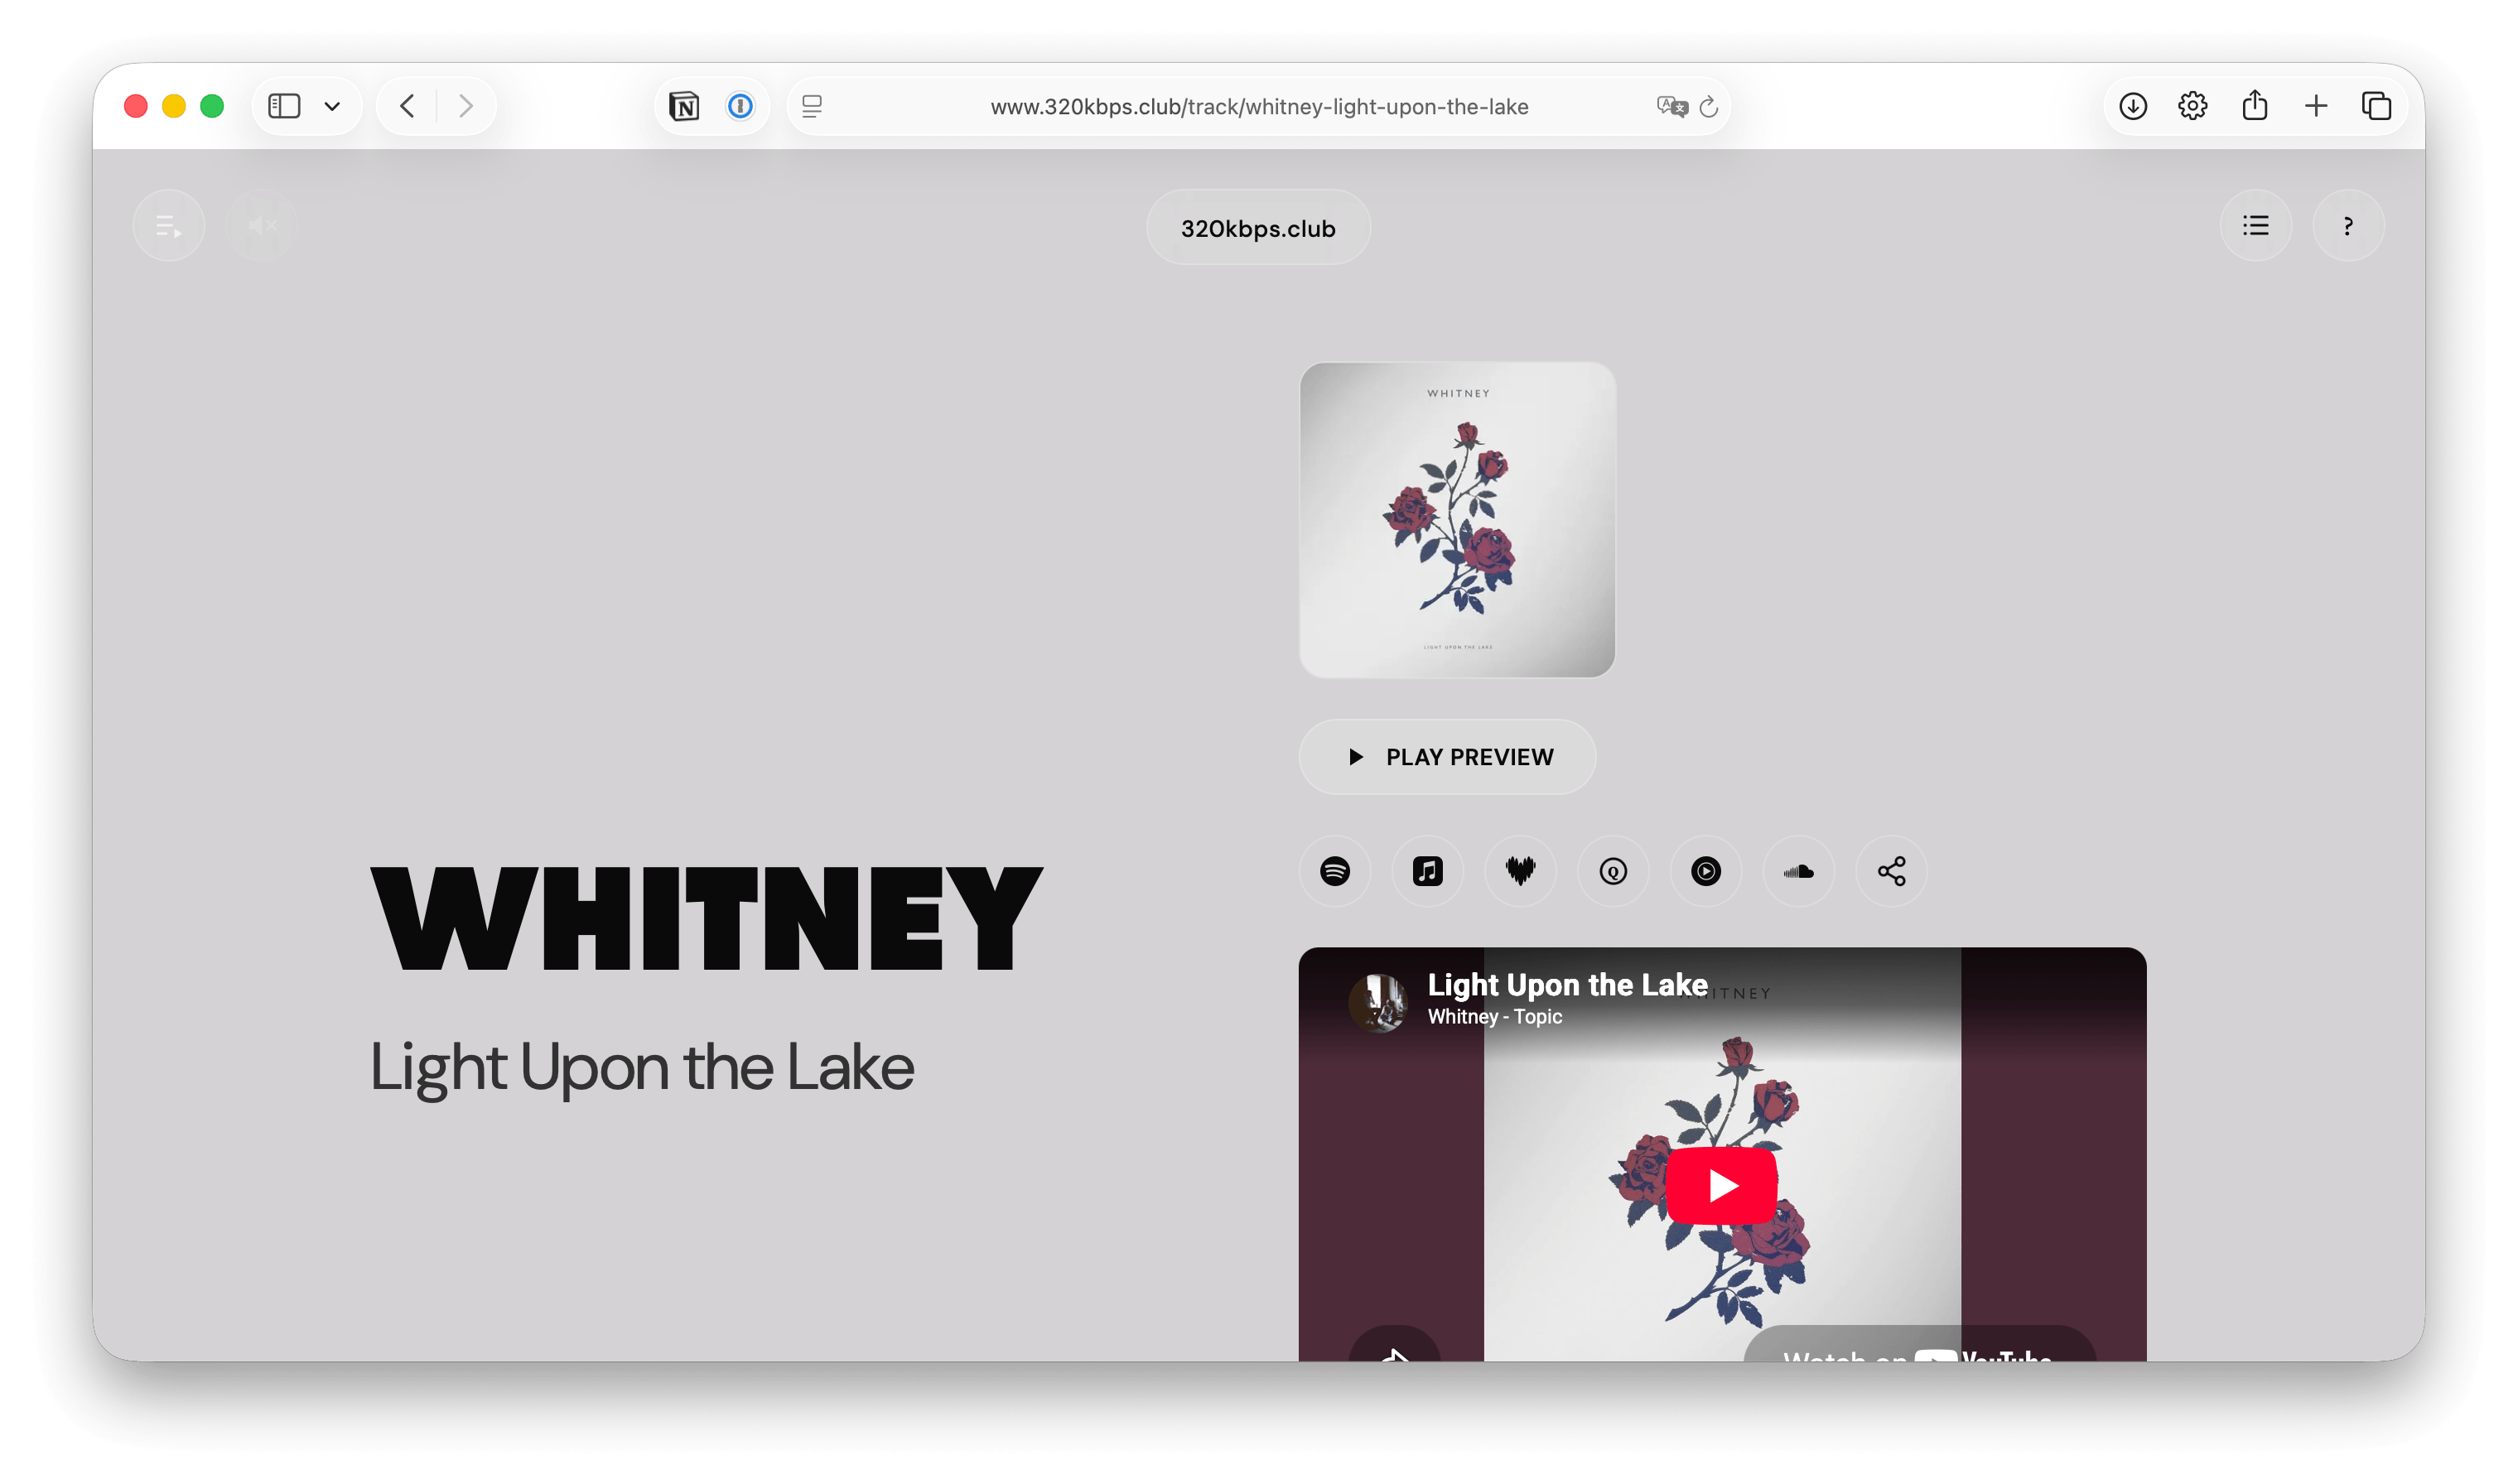Play the embedded YouTube video
2518x1484 pixels.
[1721, 1186]
